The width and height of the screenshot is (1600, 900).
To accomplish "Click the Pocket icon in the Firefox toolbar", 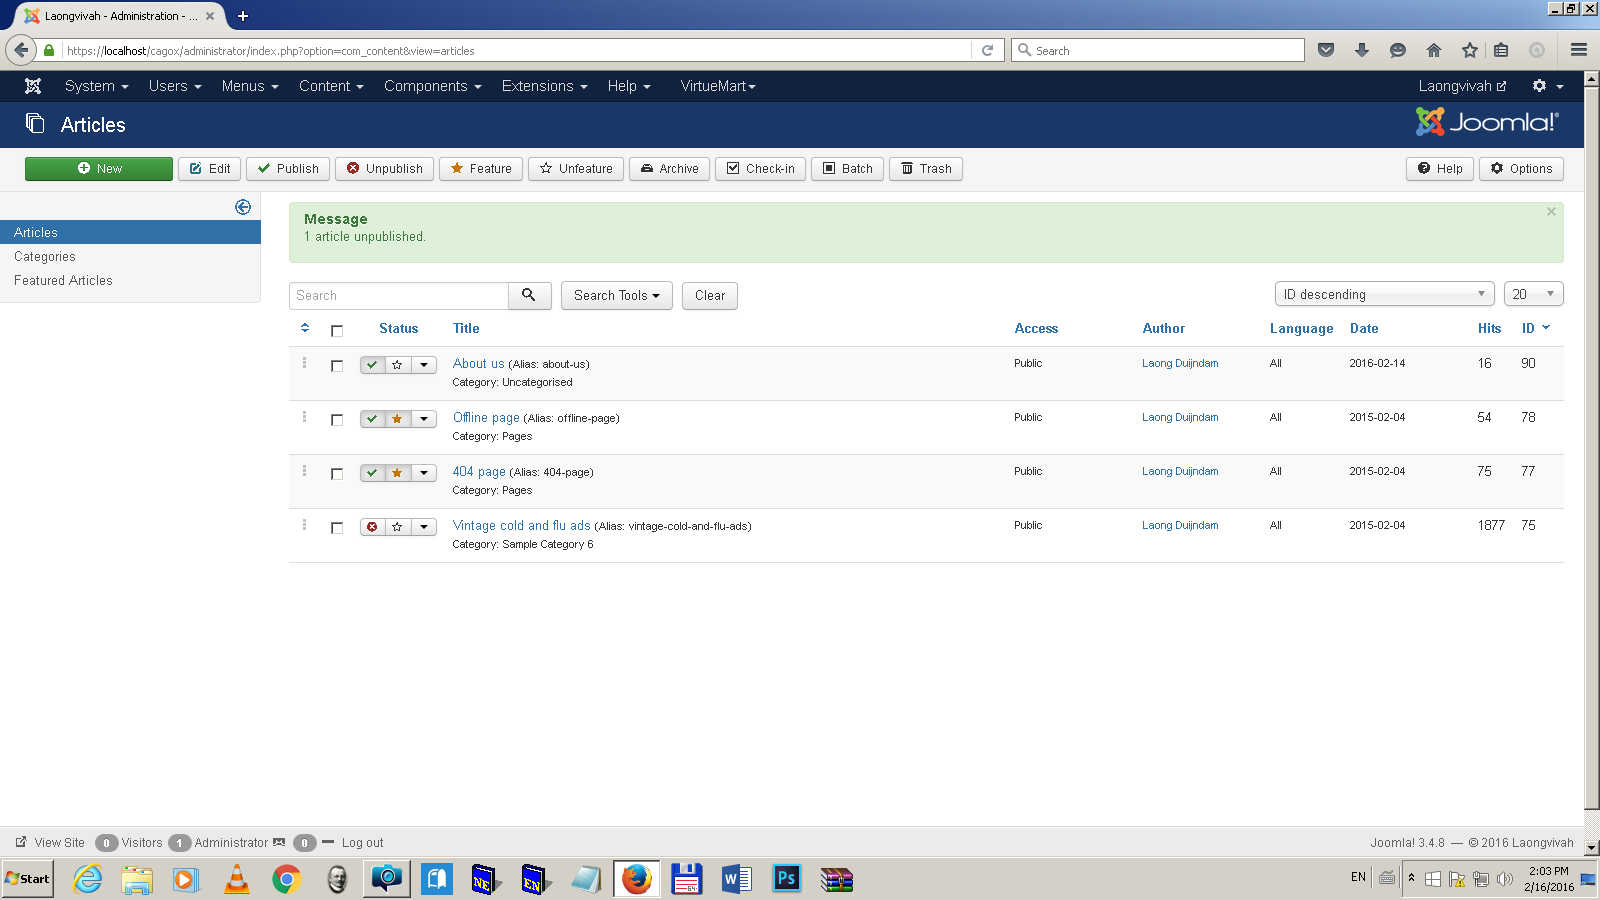I will tap(1326, 50).
